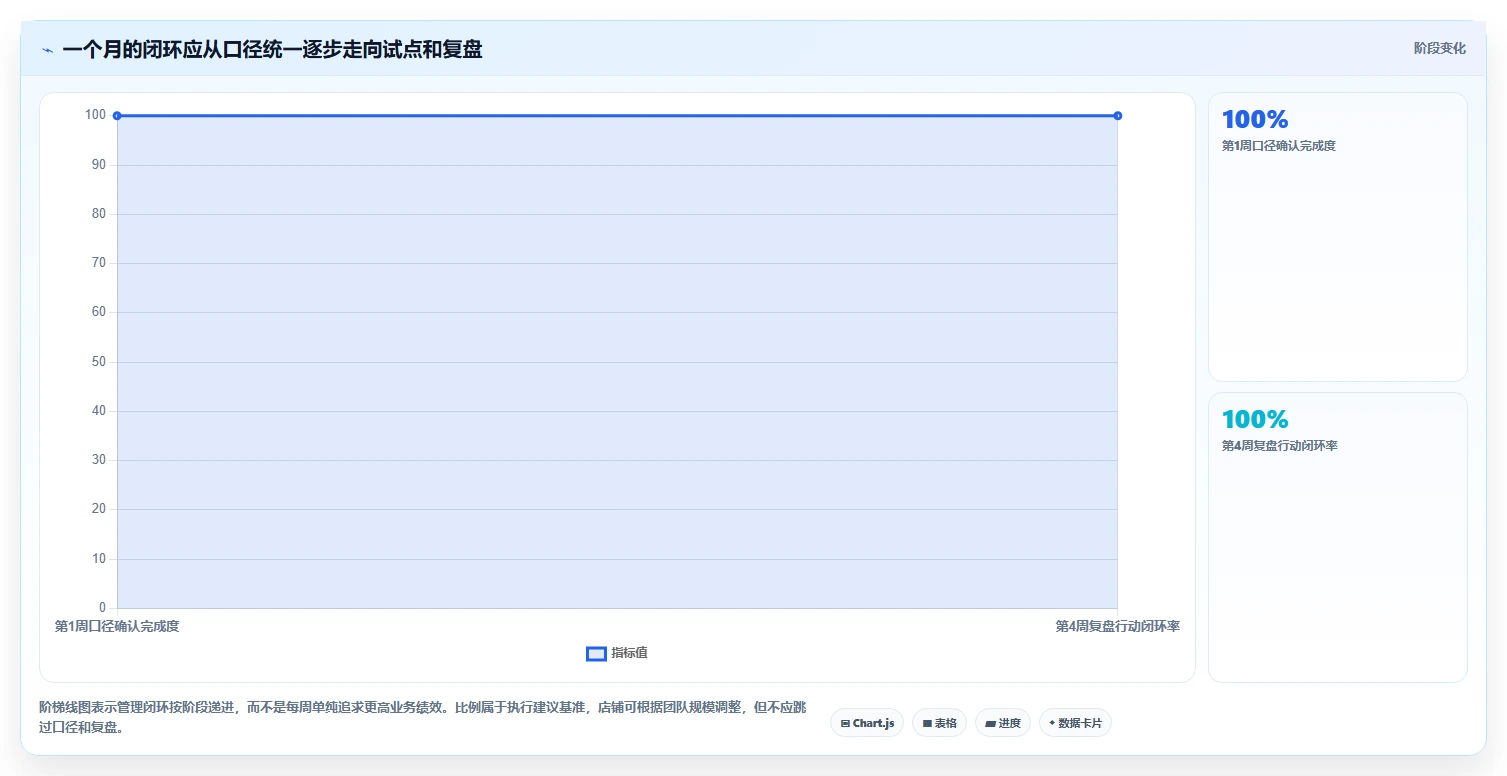
Task: Click y-axis tick 20
Action: point(98,509)
